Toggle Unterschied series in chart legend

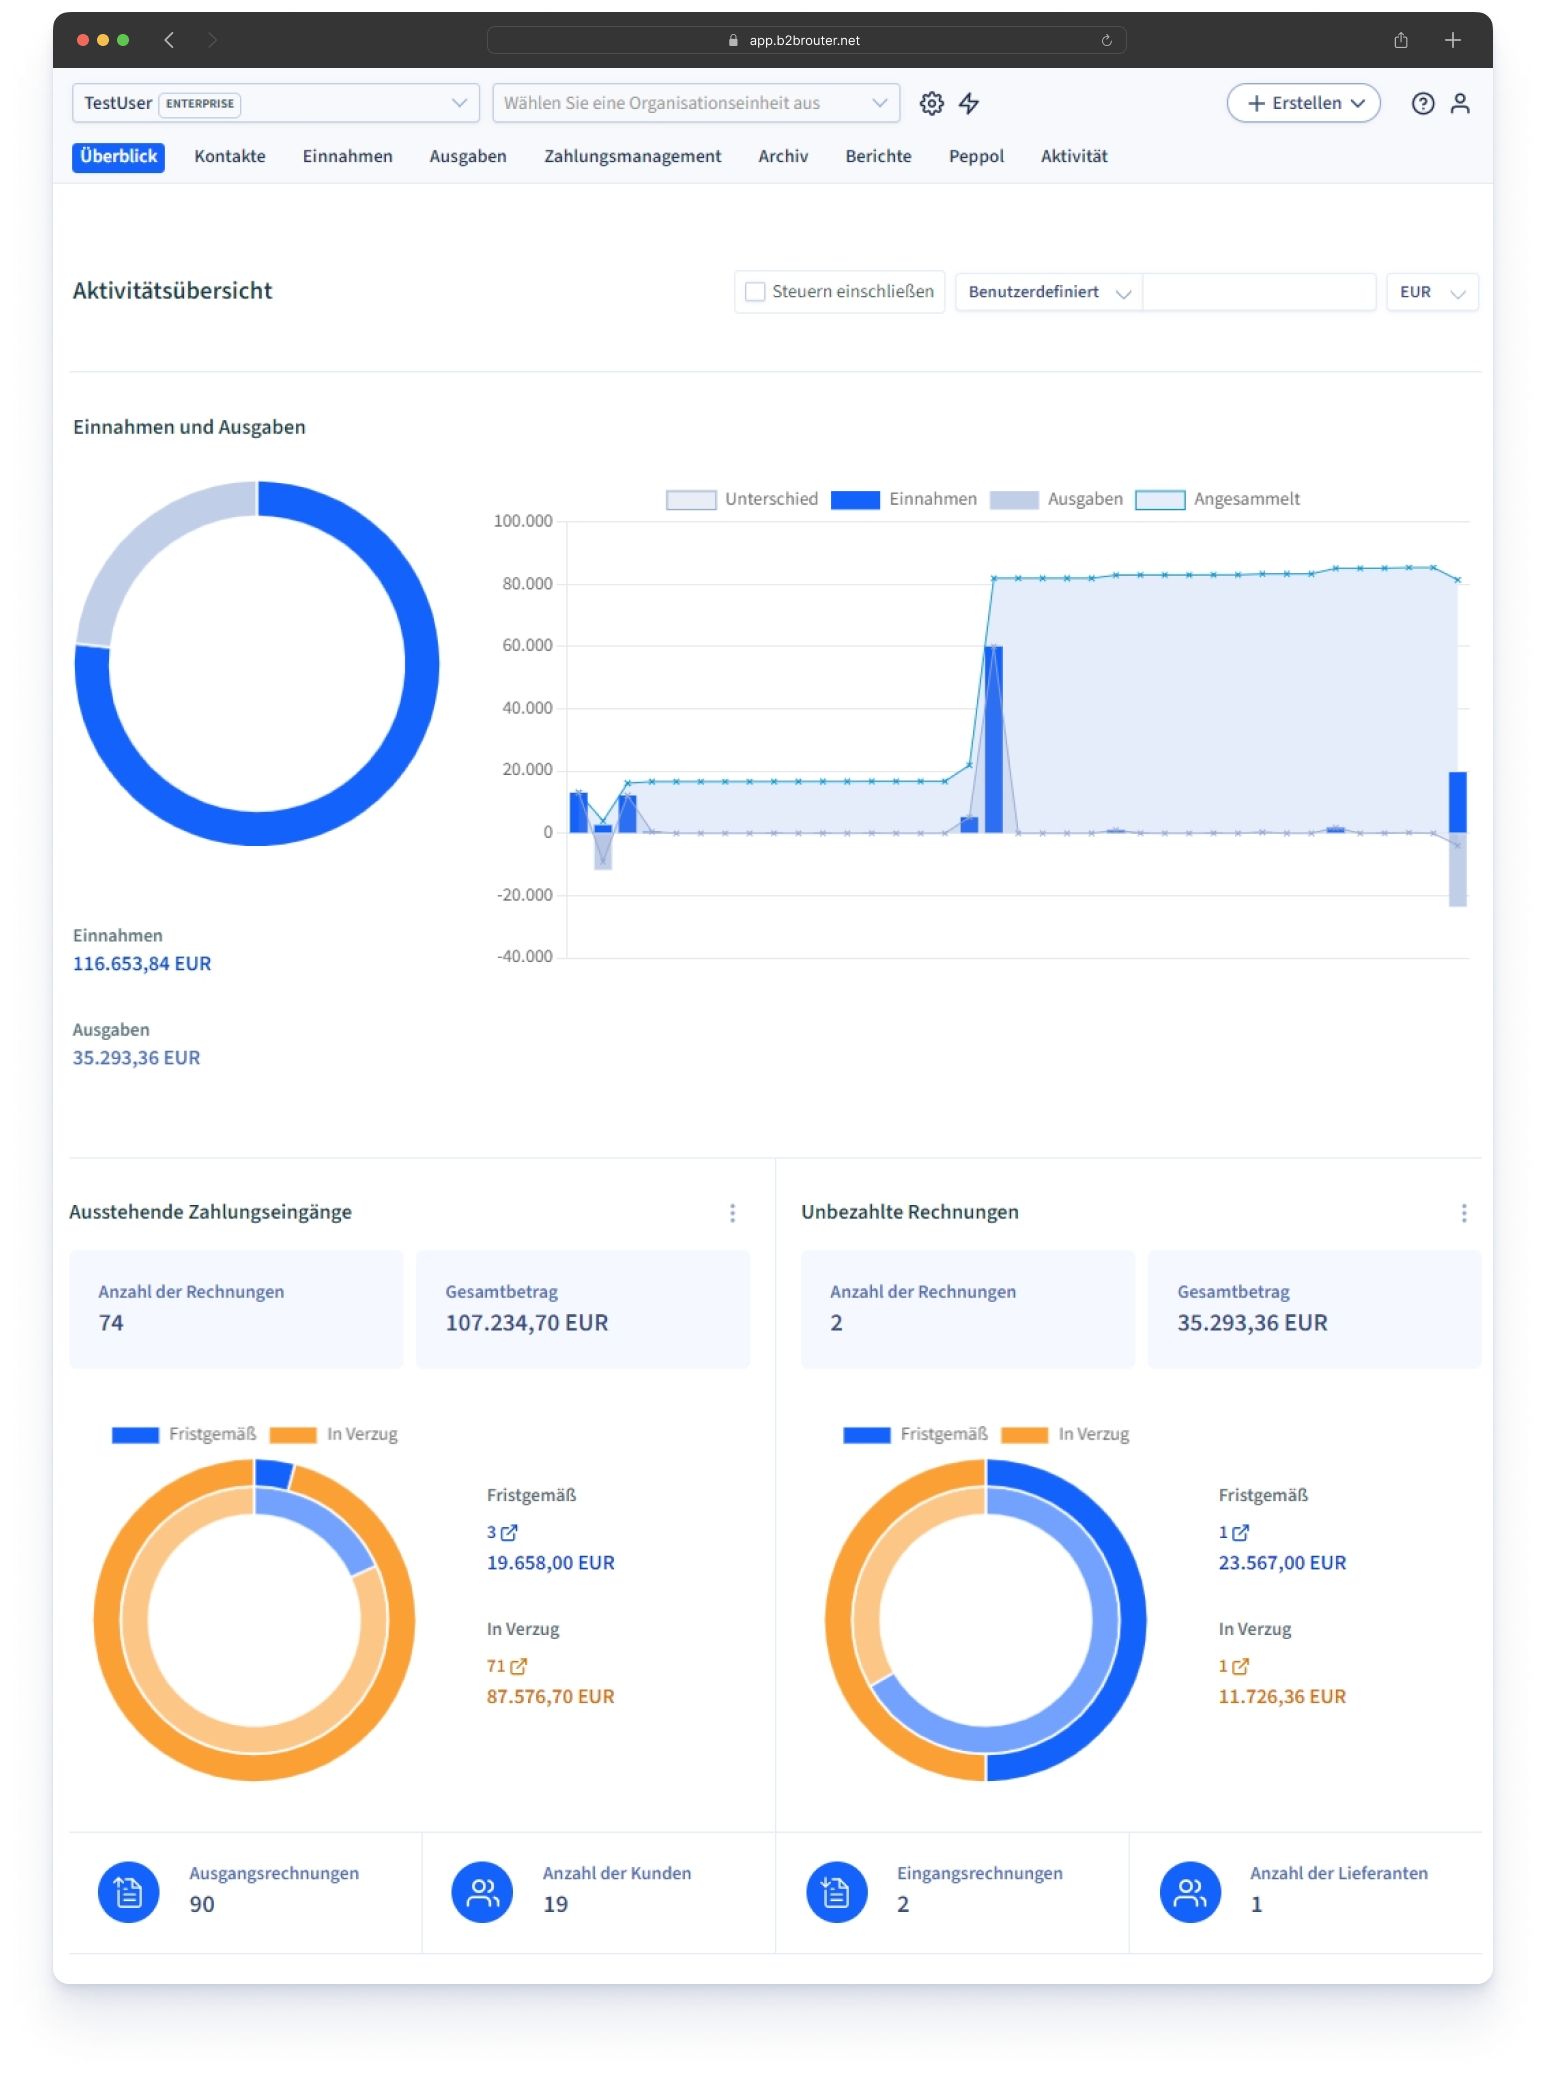(742, 499)
